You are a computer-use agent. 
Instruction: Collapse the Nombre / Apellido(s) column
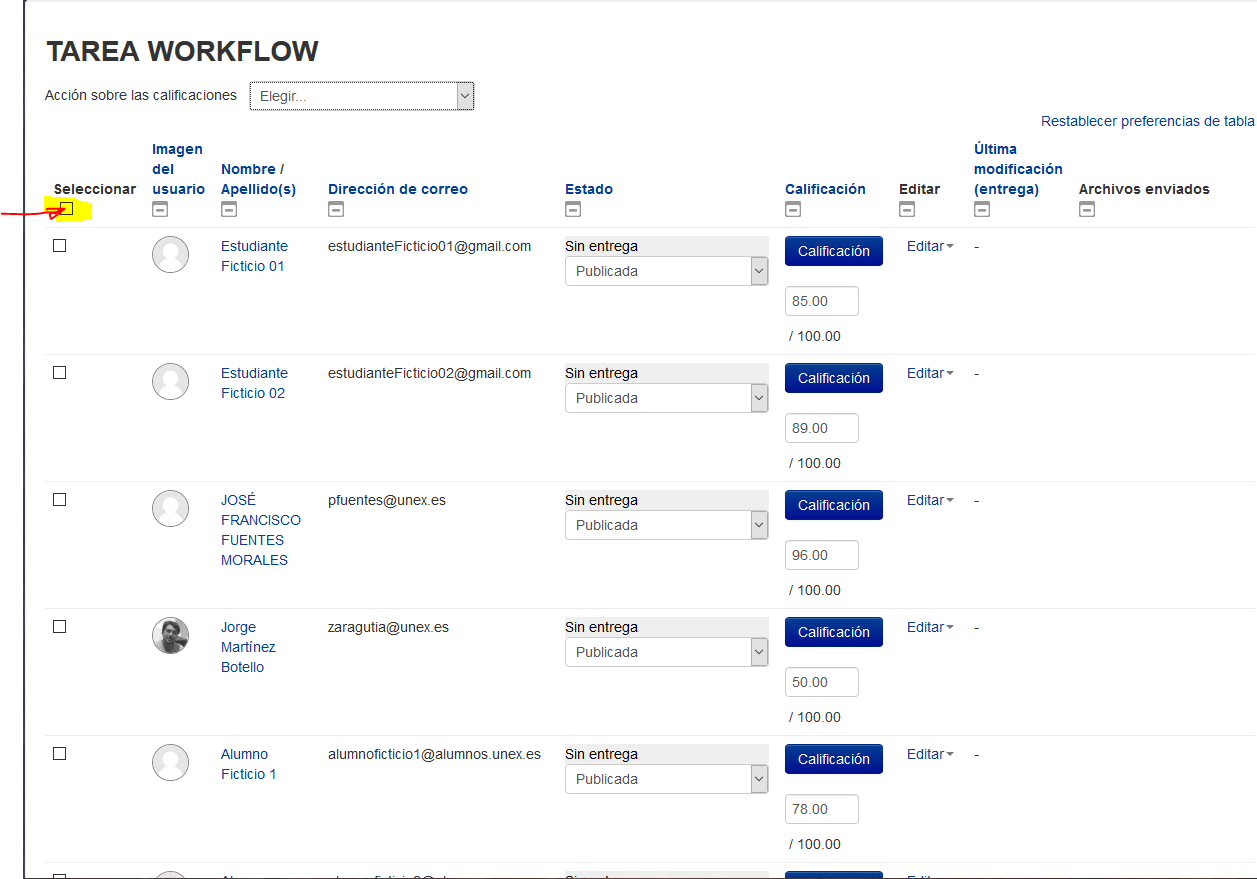click(x=229, y=210)
